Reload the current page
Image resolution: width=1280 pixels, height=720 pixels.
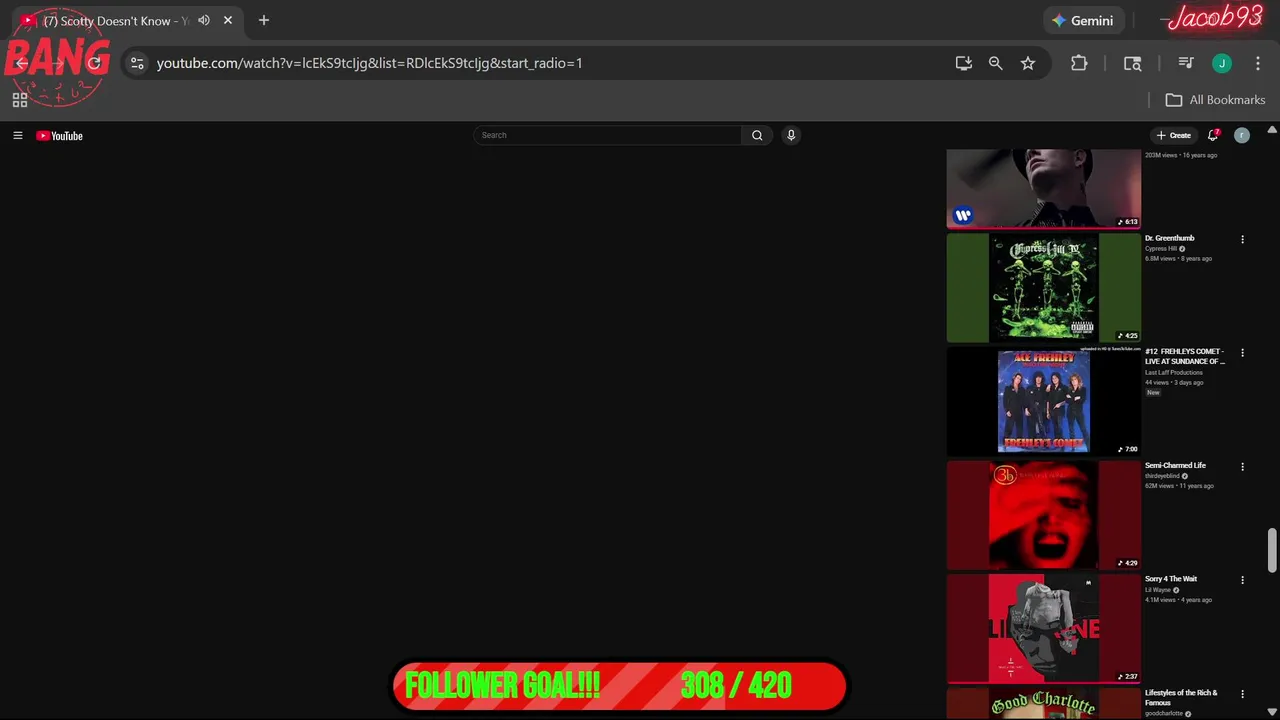point(94,63)
